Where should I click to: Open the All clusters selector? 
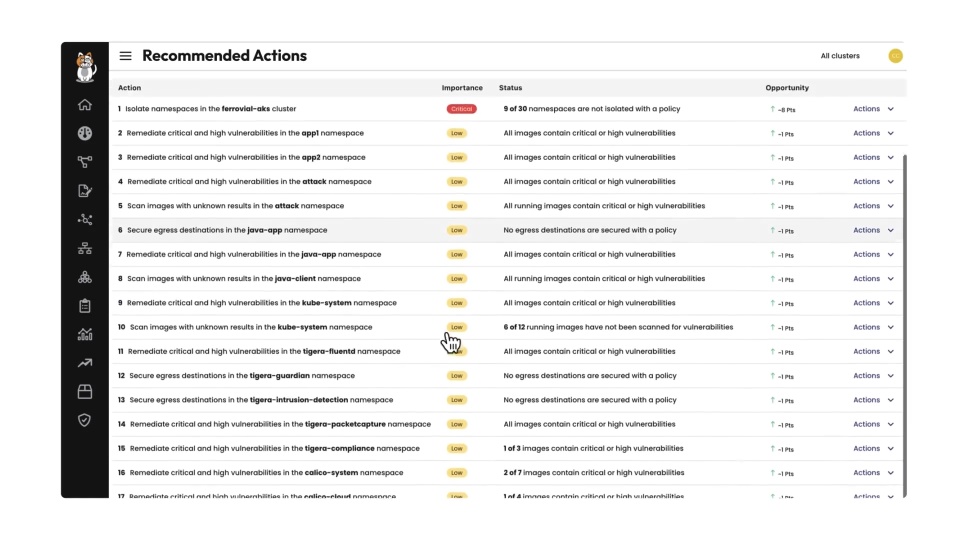pos(840,56)
